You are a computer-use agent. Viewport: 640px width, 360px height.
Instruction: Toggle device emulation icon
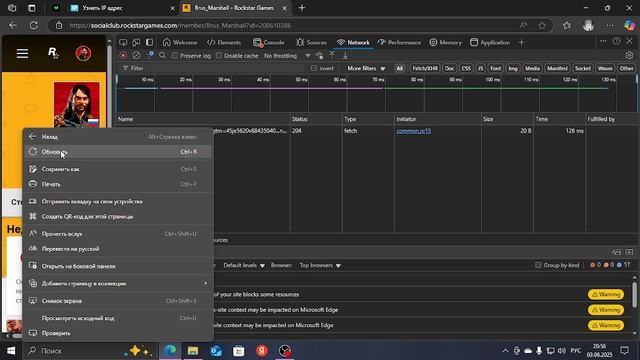click(x=136, y=42)
